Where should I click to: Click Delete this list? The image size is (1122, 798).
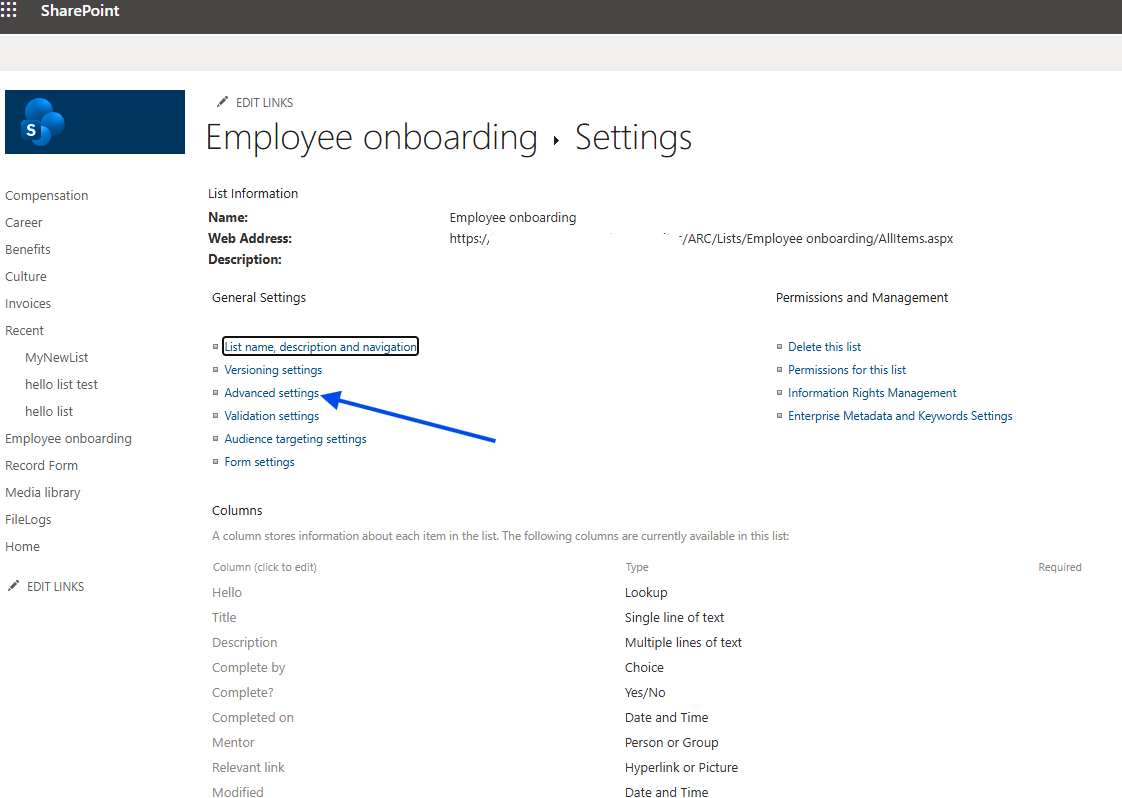pyautogui.click(x=824, y=347)
